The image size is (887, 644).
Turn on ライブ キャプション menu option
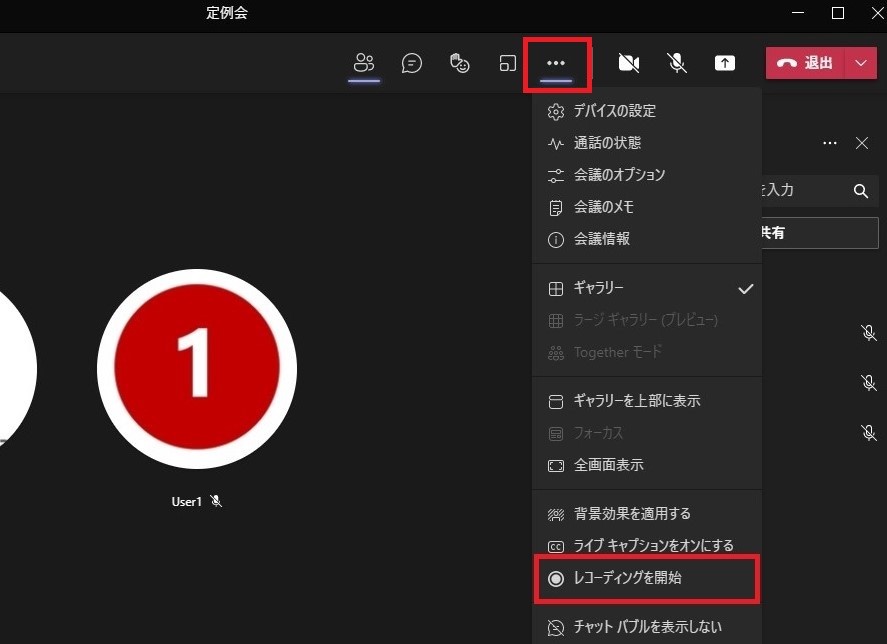(x=647, y=546)
